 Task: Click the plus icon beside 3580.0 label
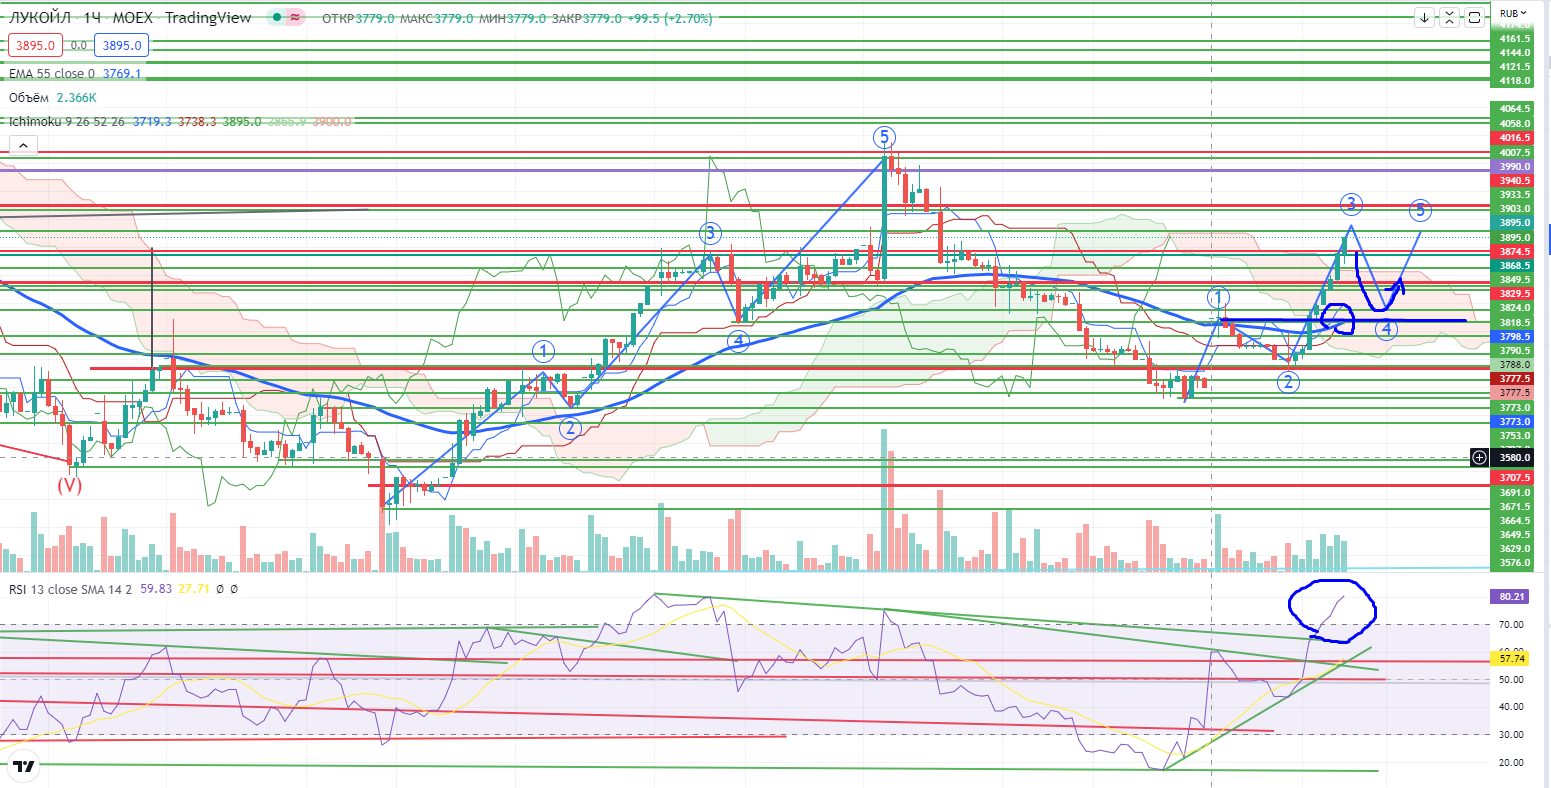1479,458
